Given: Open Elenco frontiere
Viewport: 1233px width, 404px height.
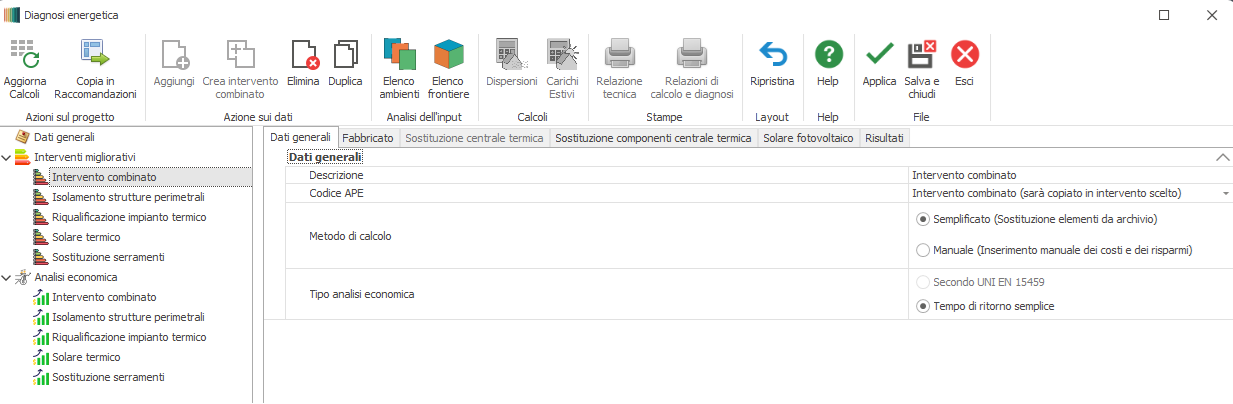Looking at the screenshot, I should (448, 54).
